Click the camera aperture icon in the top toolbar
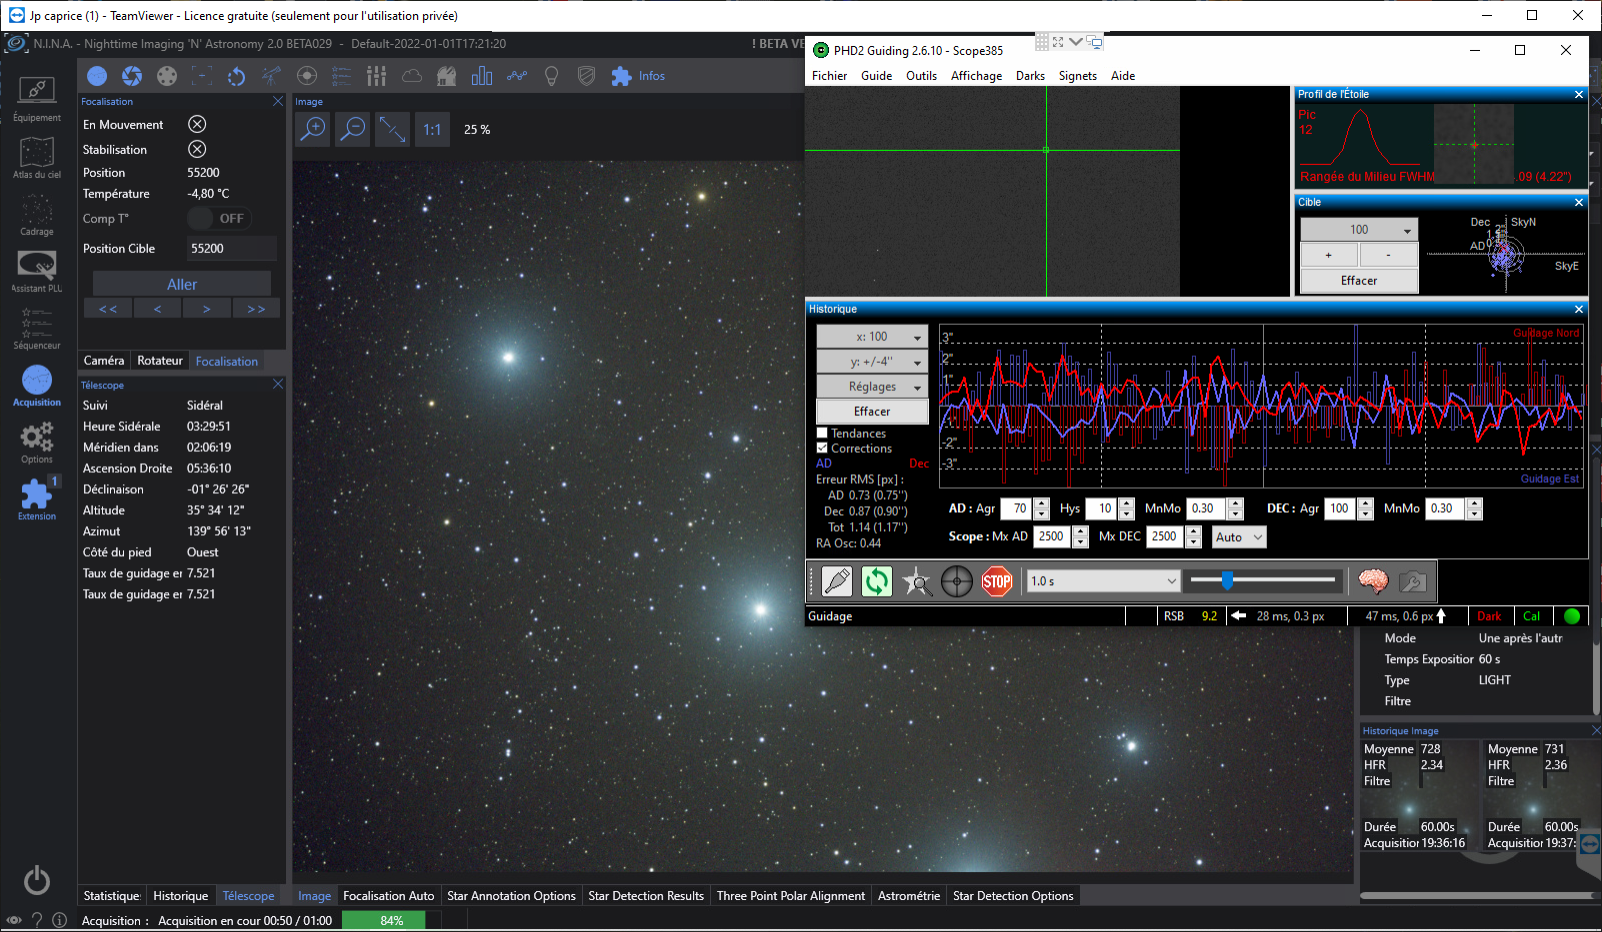 pyautogui.click(x=132, y=76)
